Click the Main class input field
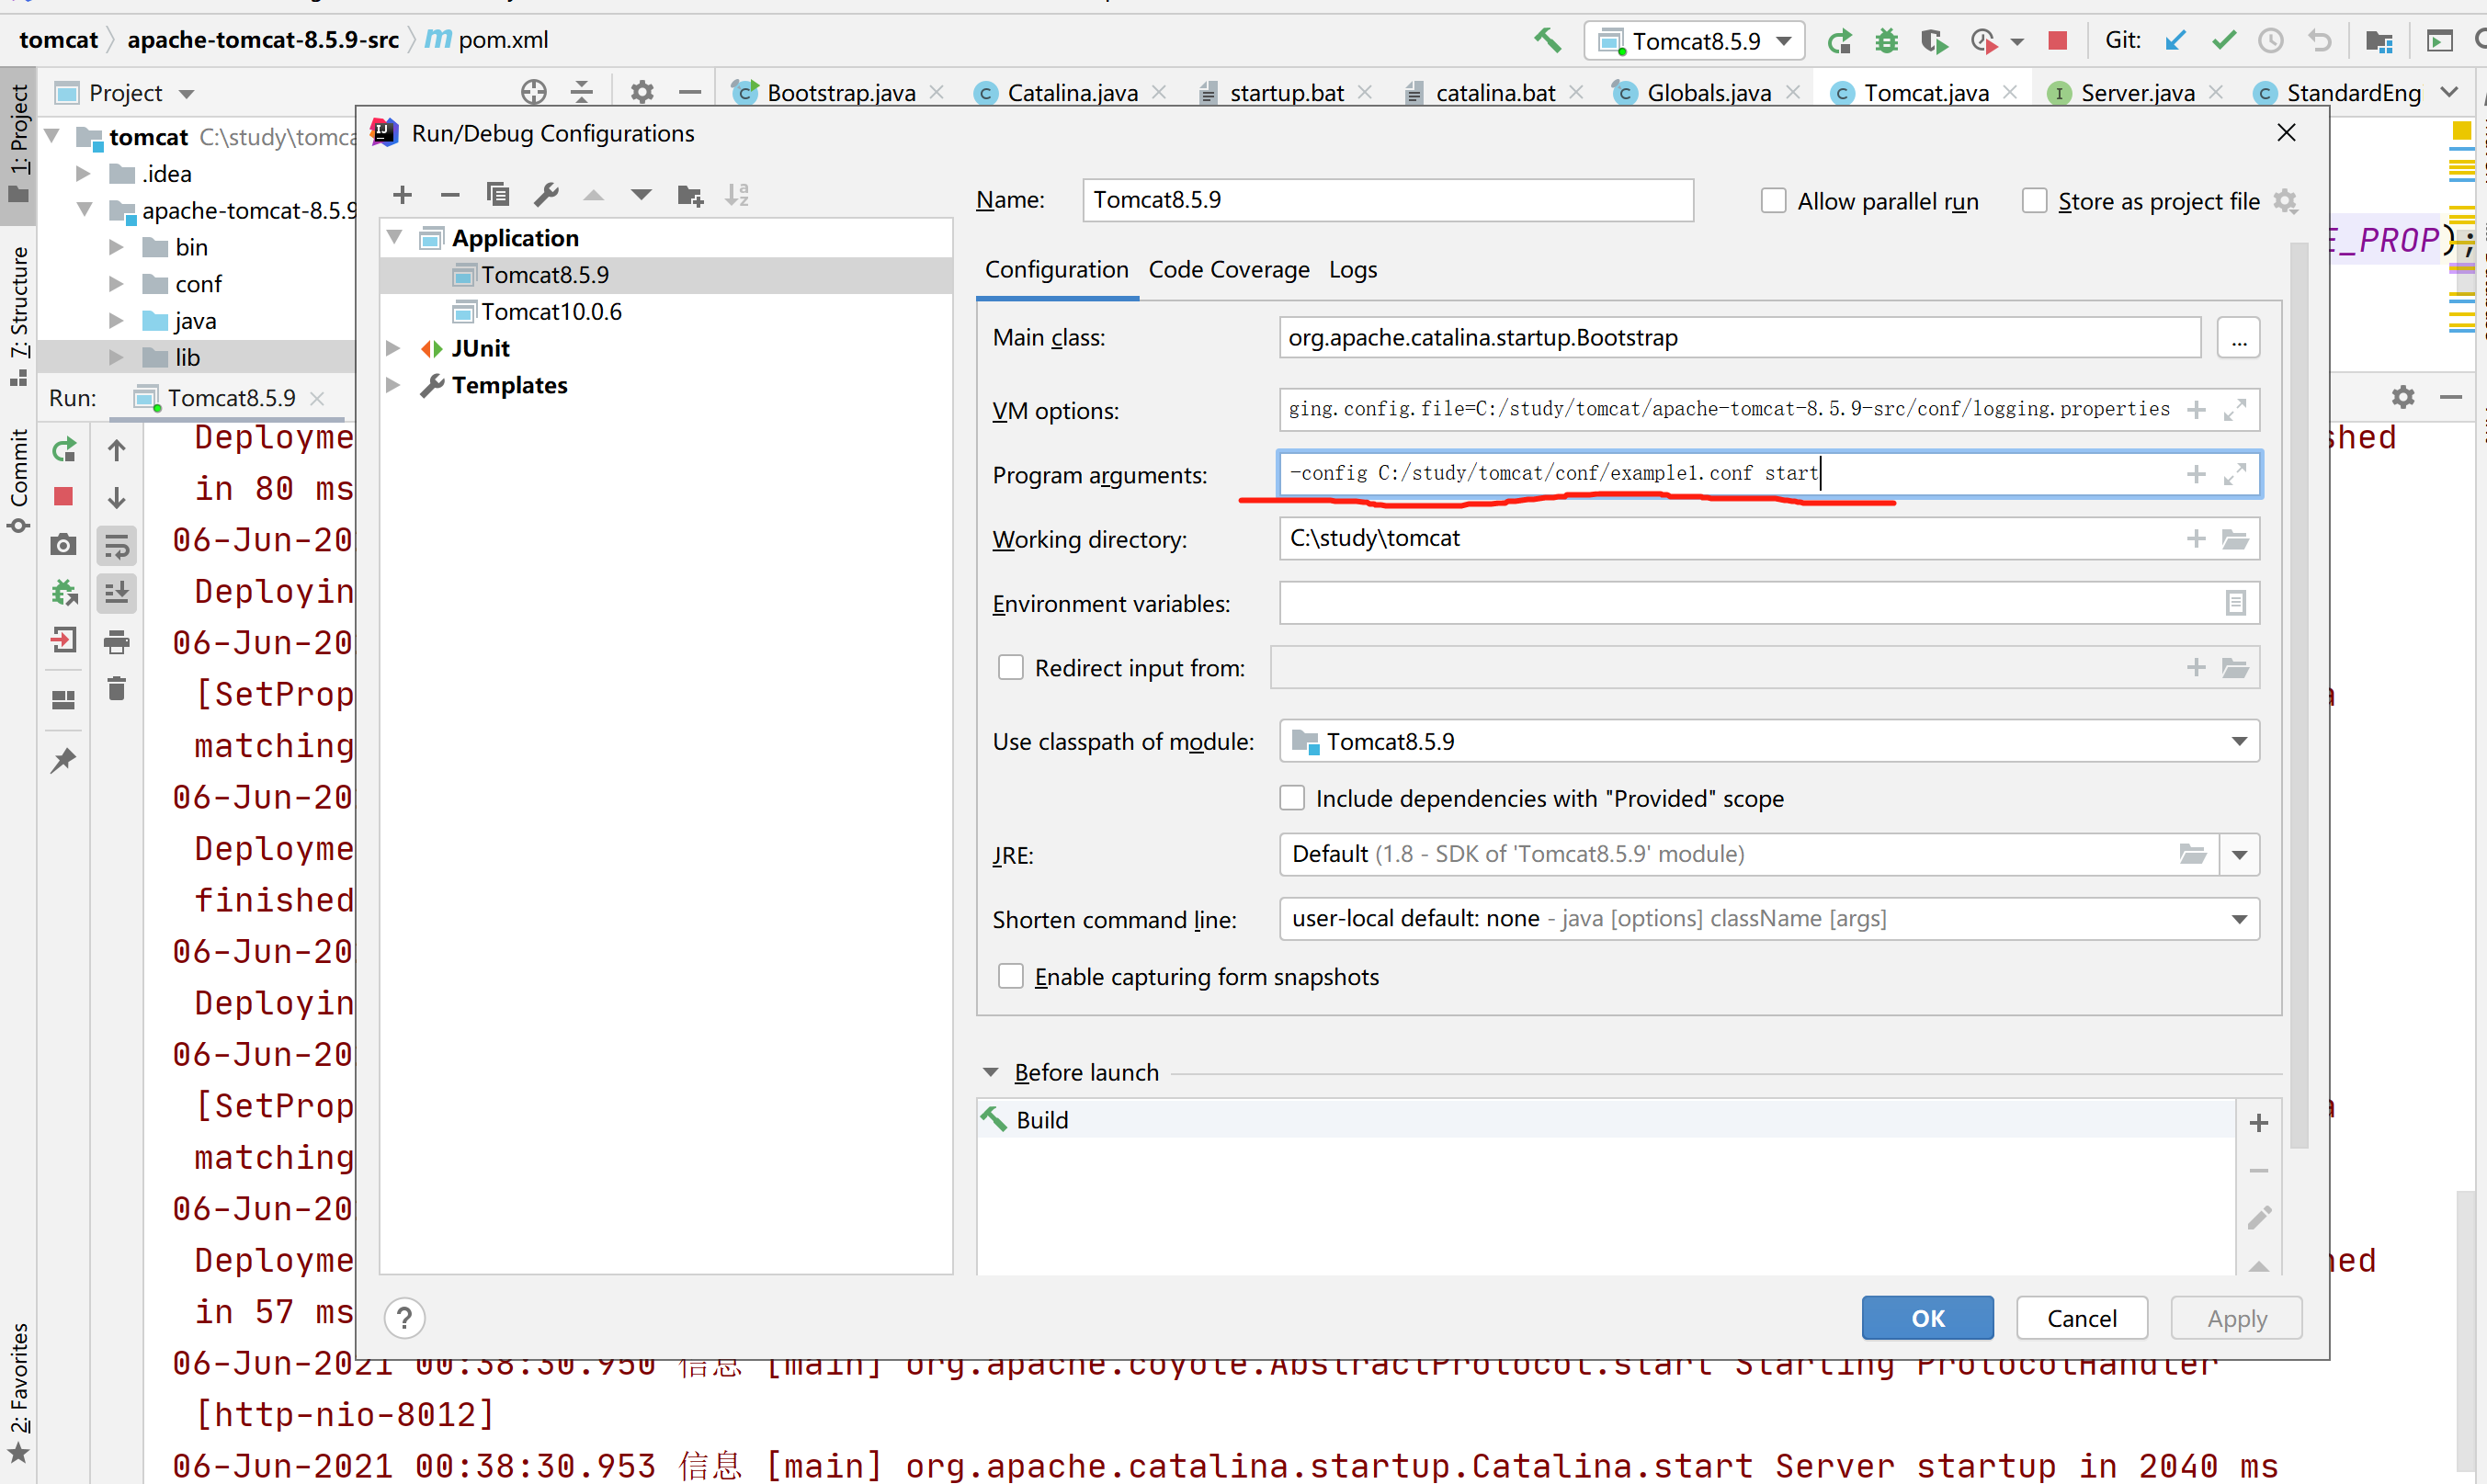 coord(1738,338)
